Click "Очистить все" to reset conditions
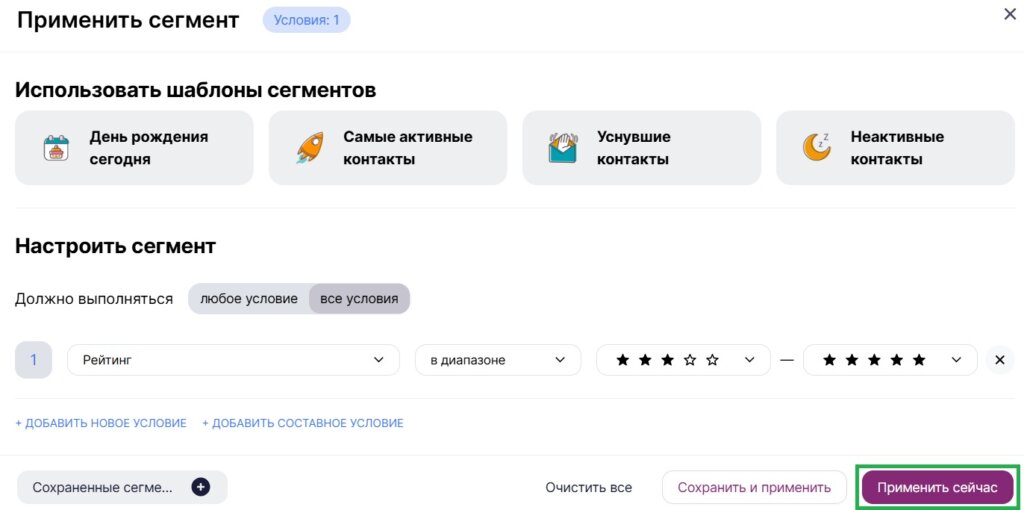 coord(588,487)
